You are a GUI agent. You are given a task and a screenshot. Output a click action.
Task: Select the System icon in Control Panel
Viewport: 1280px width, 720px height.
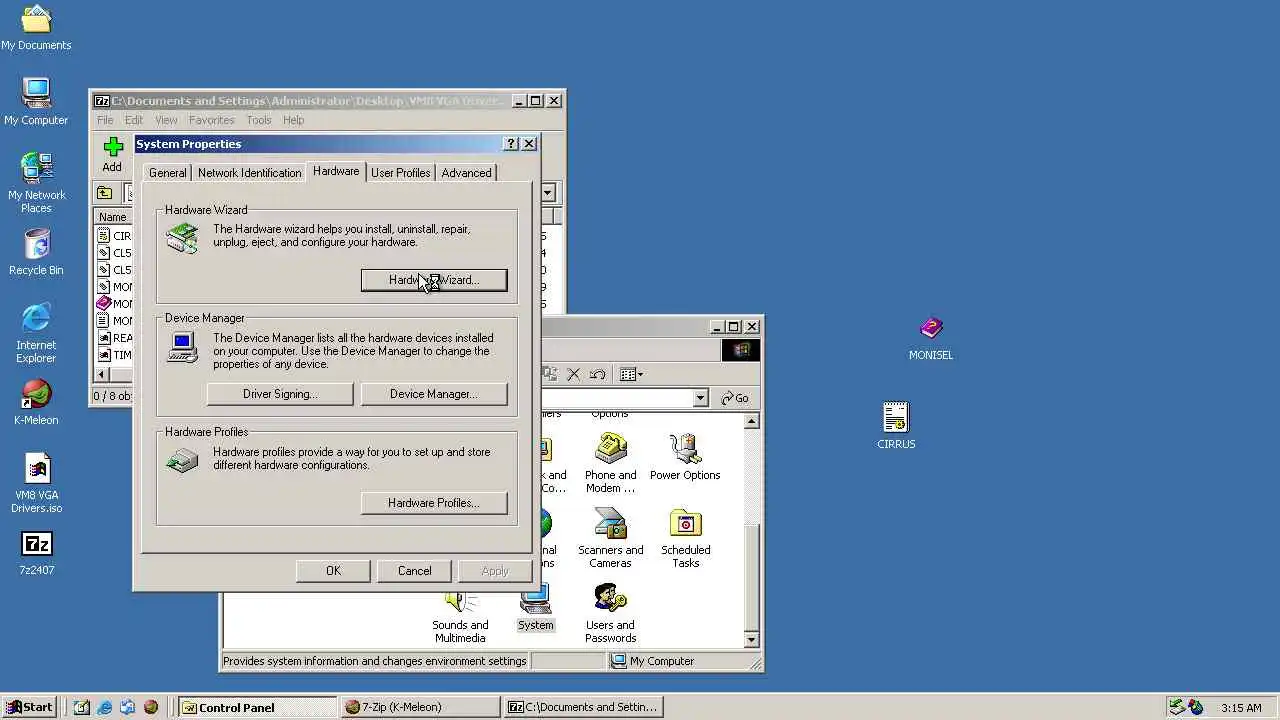pyautogui.click(x=535, y=607)
